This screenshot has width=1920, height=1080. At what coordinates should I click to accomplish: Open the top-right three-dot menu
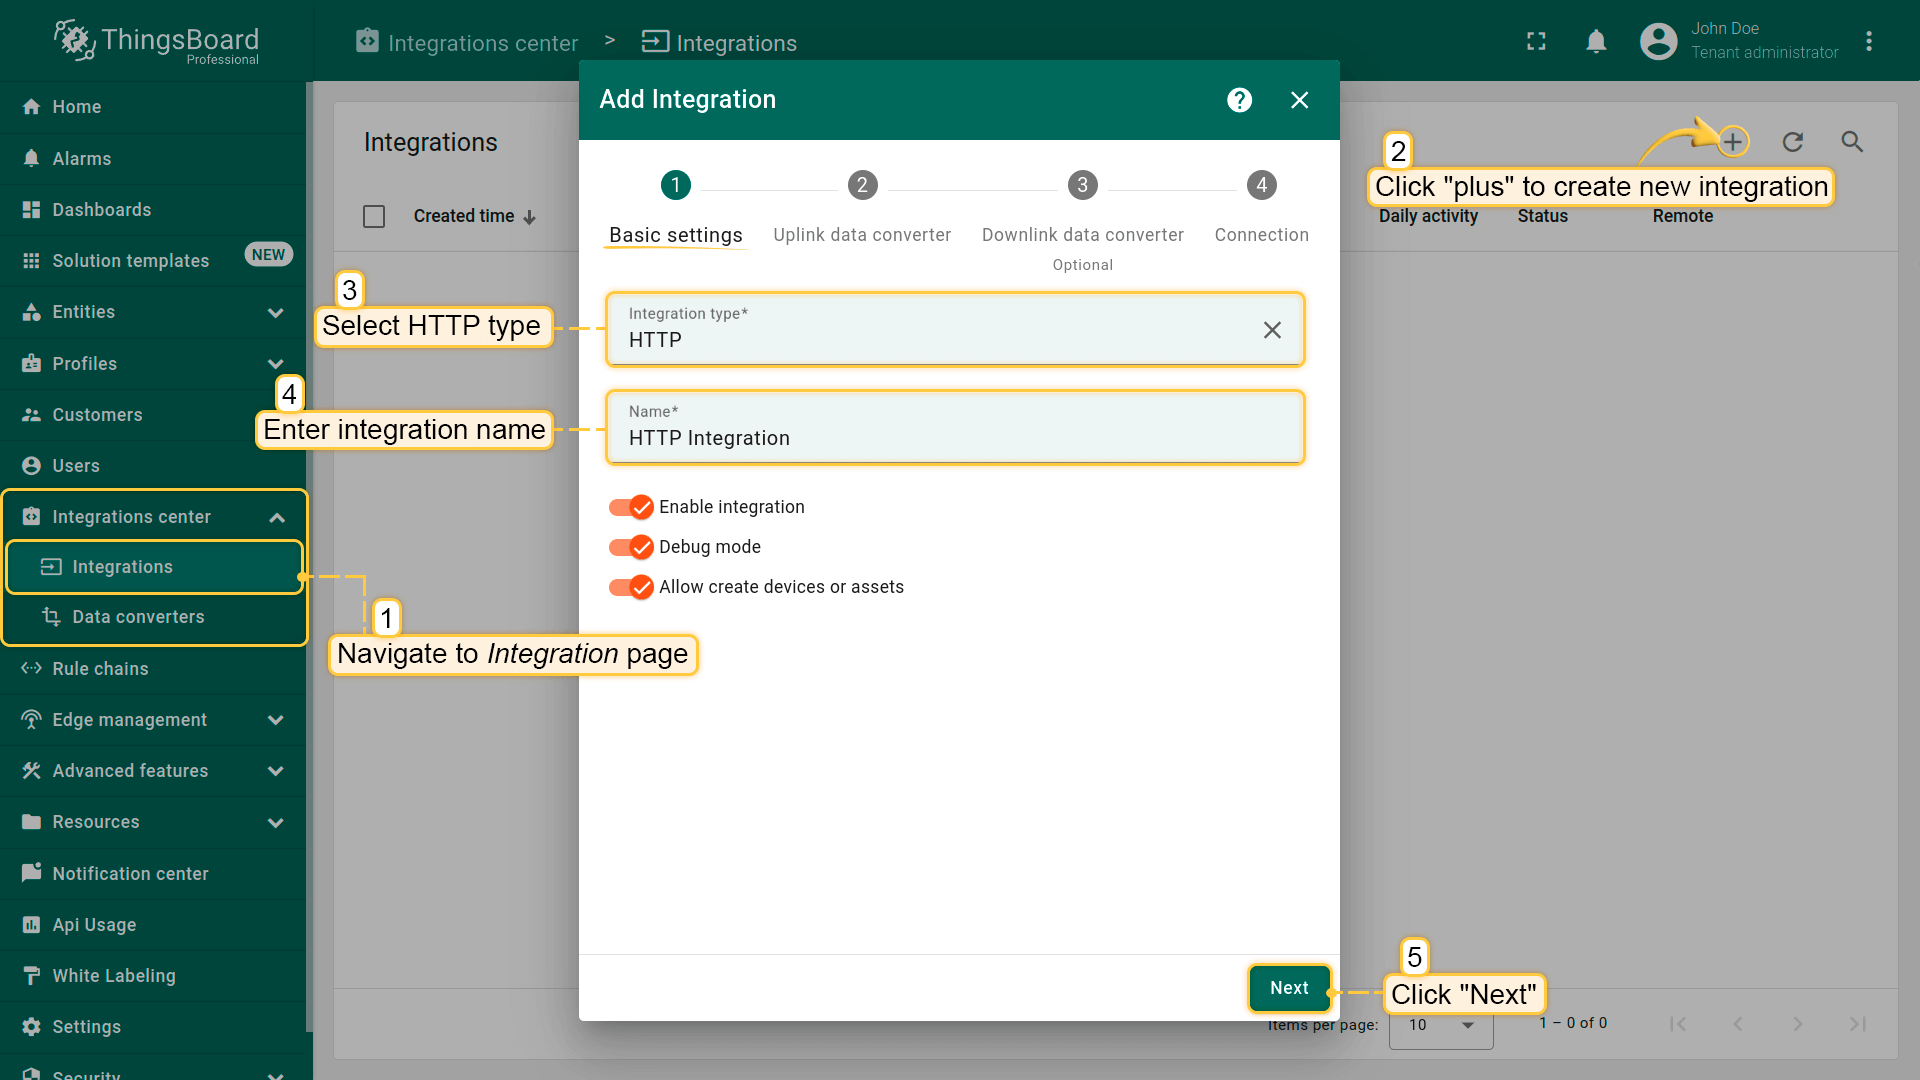coord(1868,41)
